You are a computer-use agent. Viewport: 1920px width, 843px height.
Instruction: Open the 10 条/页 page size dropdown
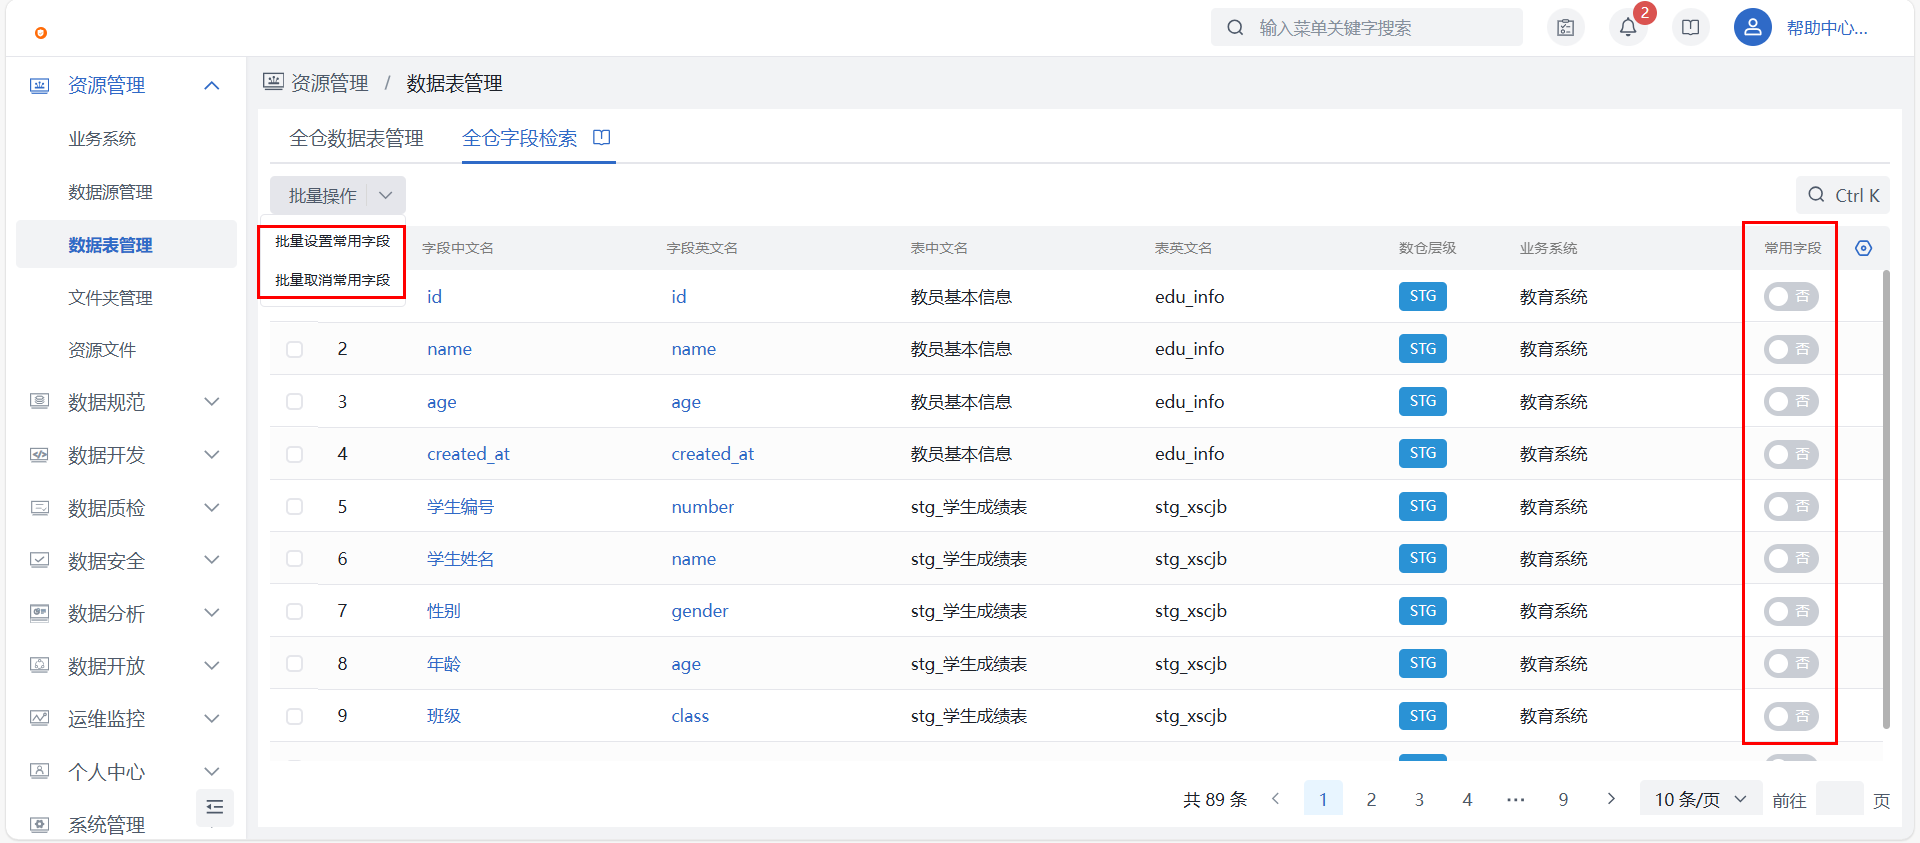[1701, 799]
